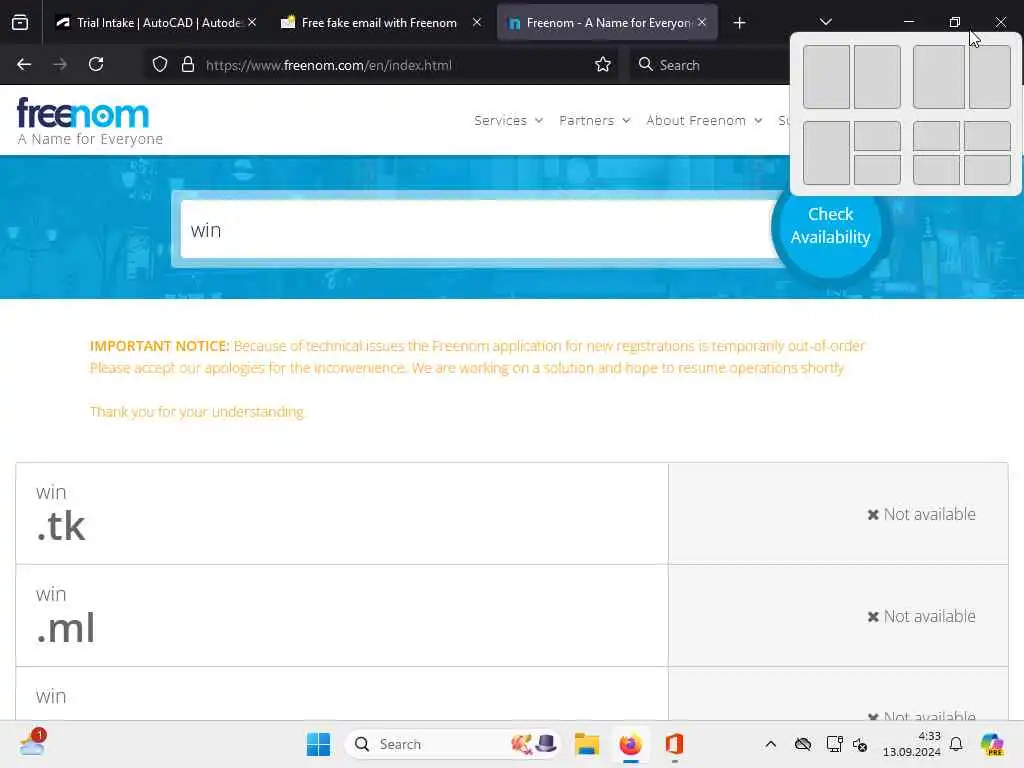
Task: Switch to Trial Intake AutoCAD tab
Action: [157, 23]
